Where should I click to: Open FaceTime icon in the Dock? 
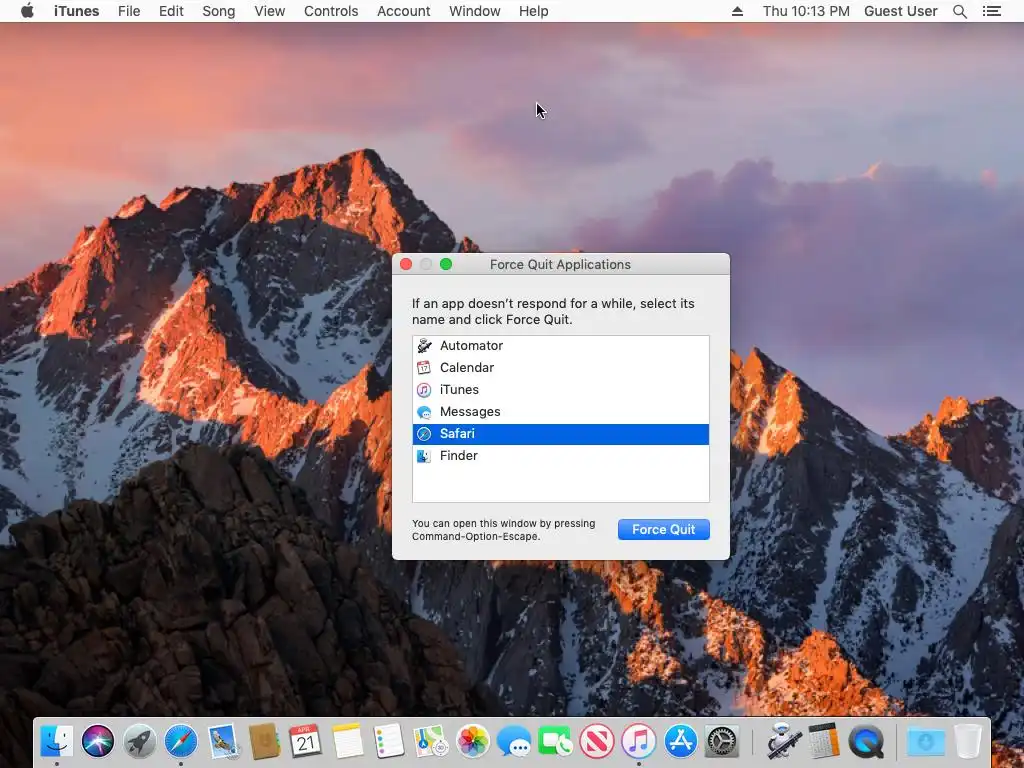click(556, 741)
